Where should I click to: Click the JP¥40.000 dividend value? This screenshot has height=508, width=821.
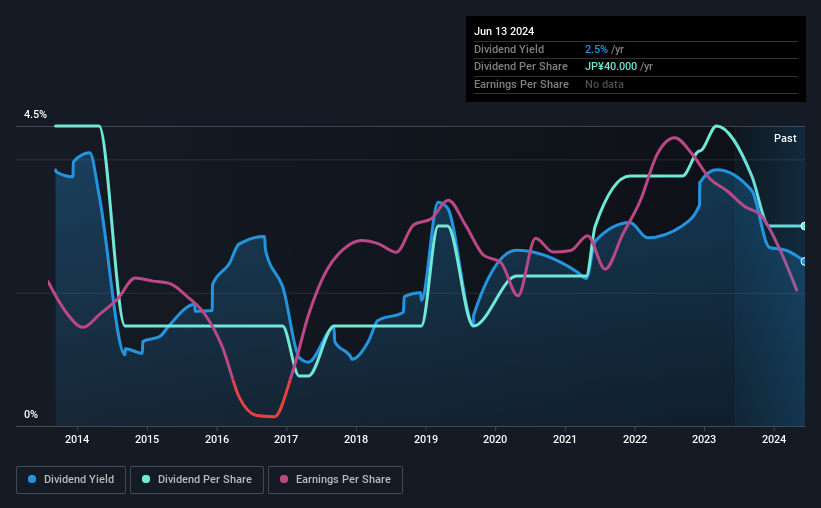tap(611, 67)
